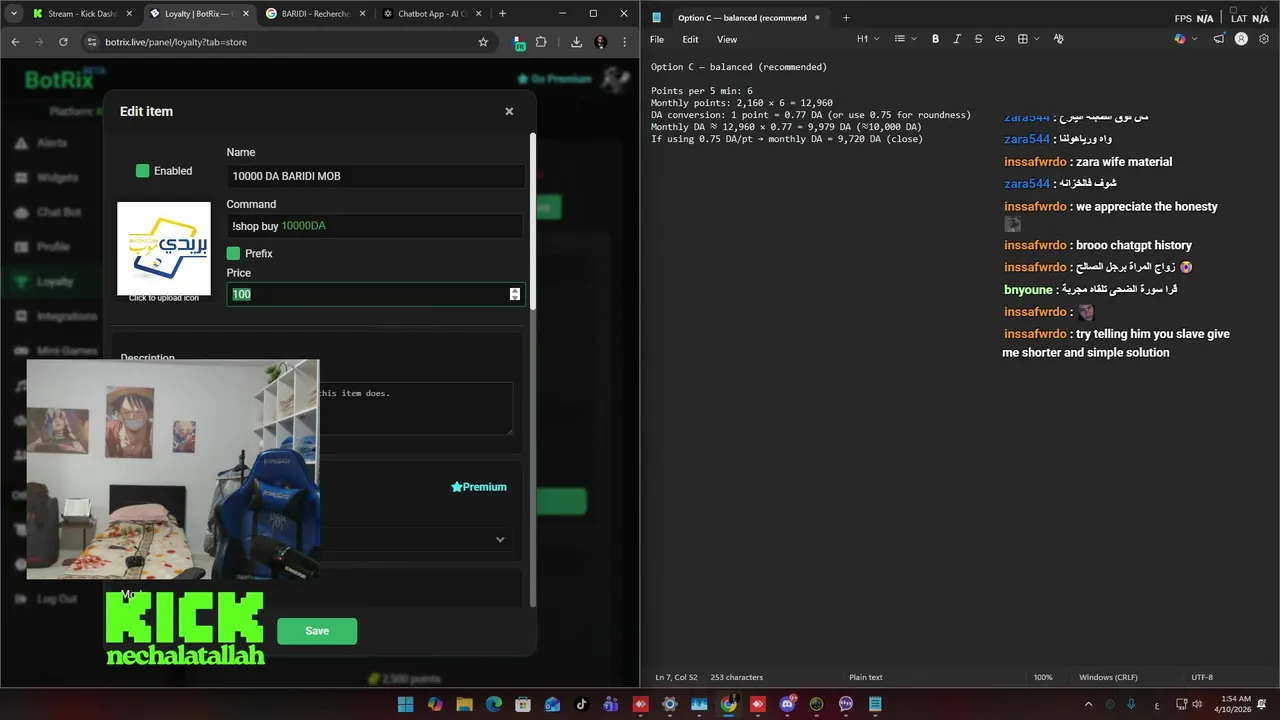Go back in the browser
The image size is (1280, 720).
point(15,42)
